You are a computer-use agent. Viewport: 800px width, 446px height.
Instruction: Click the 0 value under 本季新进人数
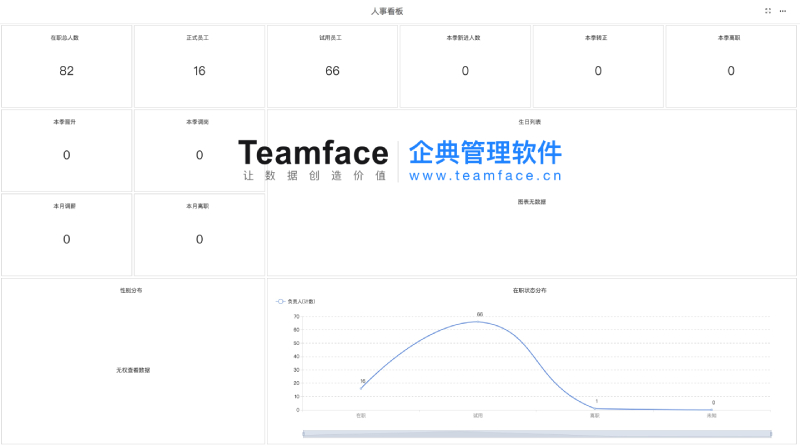[x=465, y=71]
